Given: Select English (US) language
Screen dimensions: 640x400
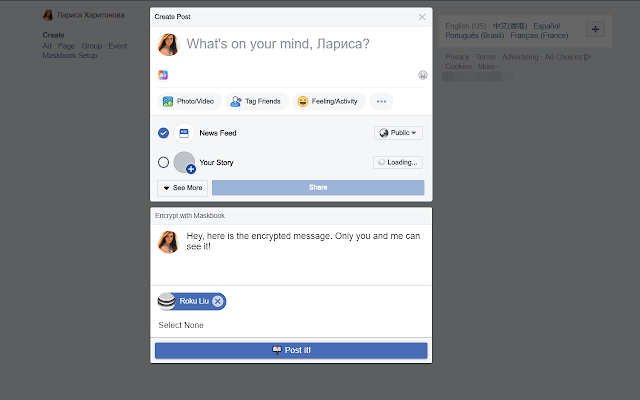Looking at the screenshot, I should (466, 26).
